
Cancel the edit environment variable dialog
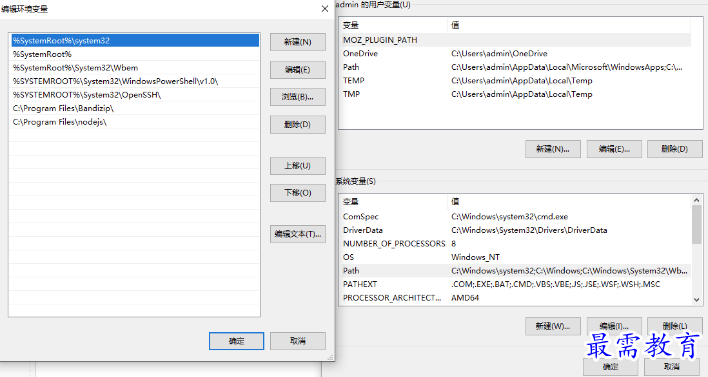coord(298,341)
